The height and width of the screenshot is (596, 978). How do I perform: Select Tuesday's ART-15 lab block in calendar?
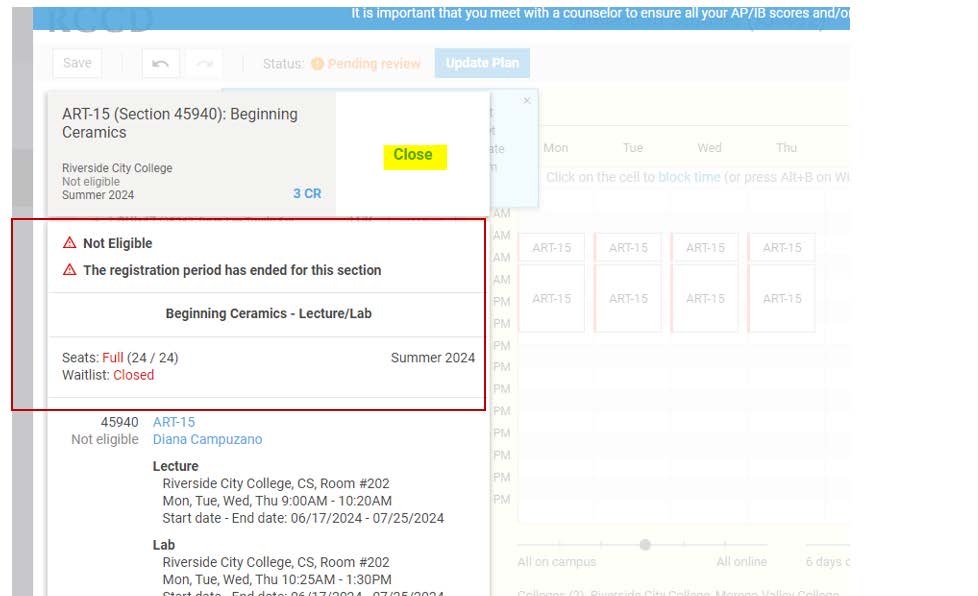(628, 299)
